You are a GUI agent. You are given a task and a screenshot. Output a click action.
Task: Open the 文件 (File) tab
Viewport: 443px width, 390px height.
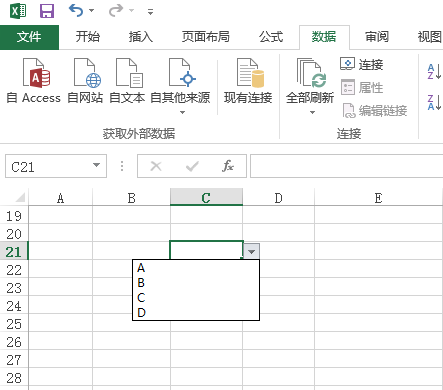coord(29,37)
